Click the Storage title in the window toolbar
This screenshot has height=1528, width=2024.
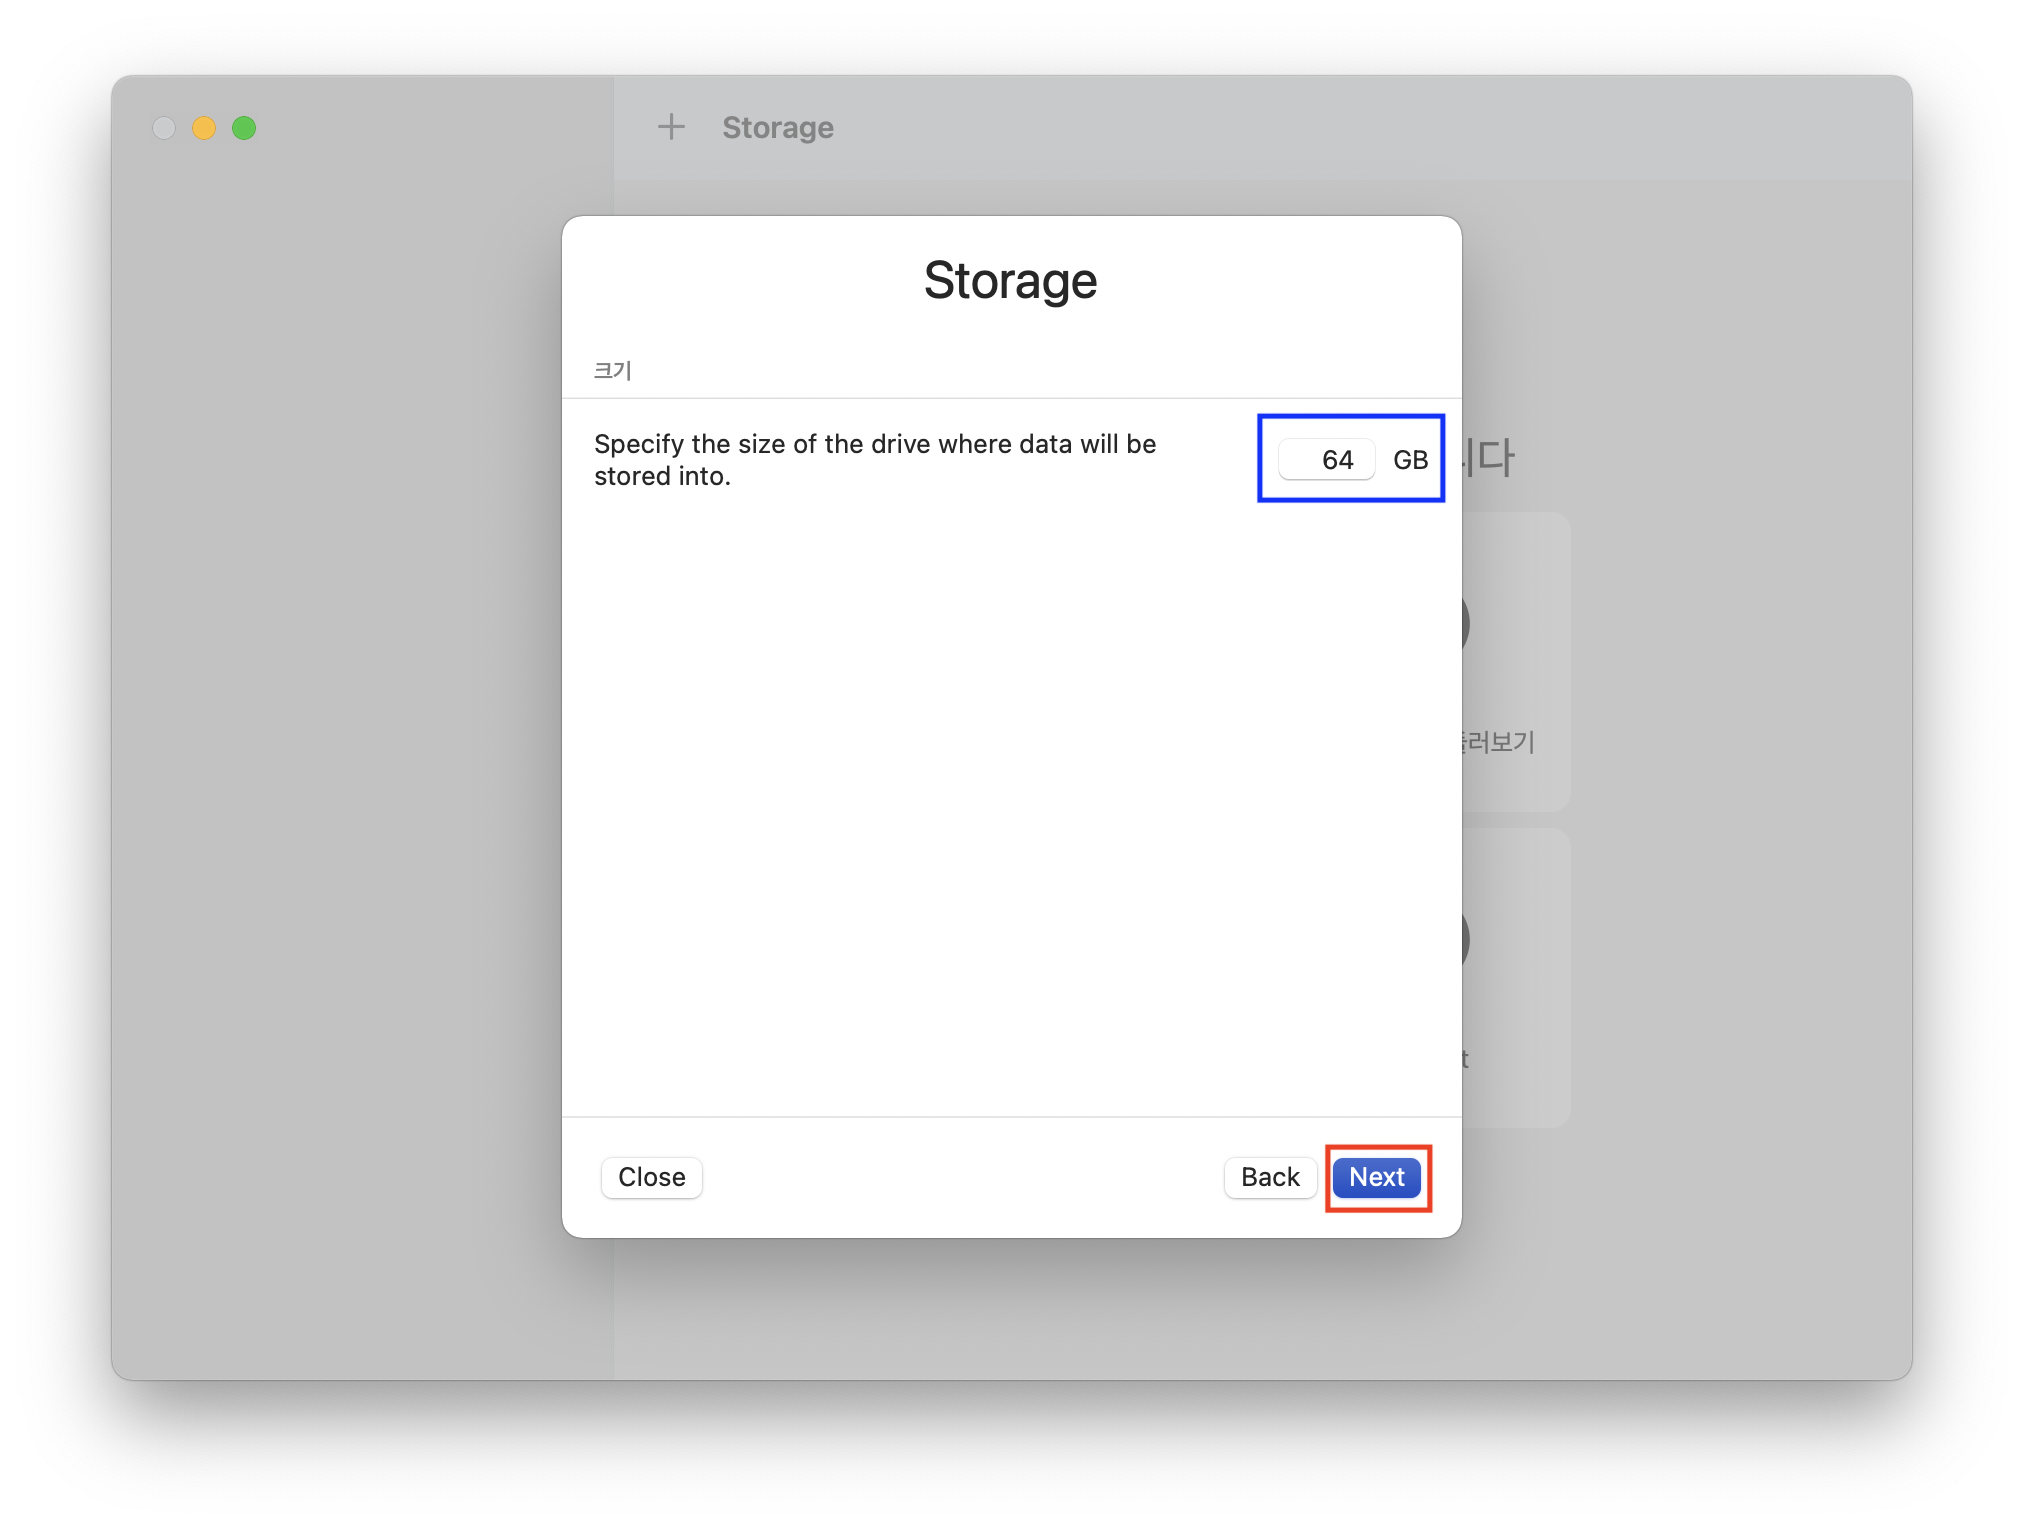pyautogui.click(x=778, y=128)
